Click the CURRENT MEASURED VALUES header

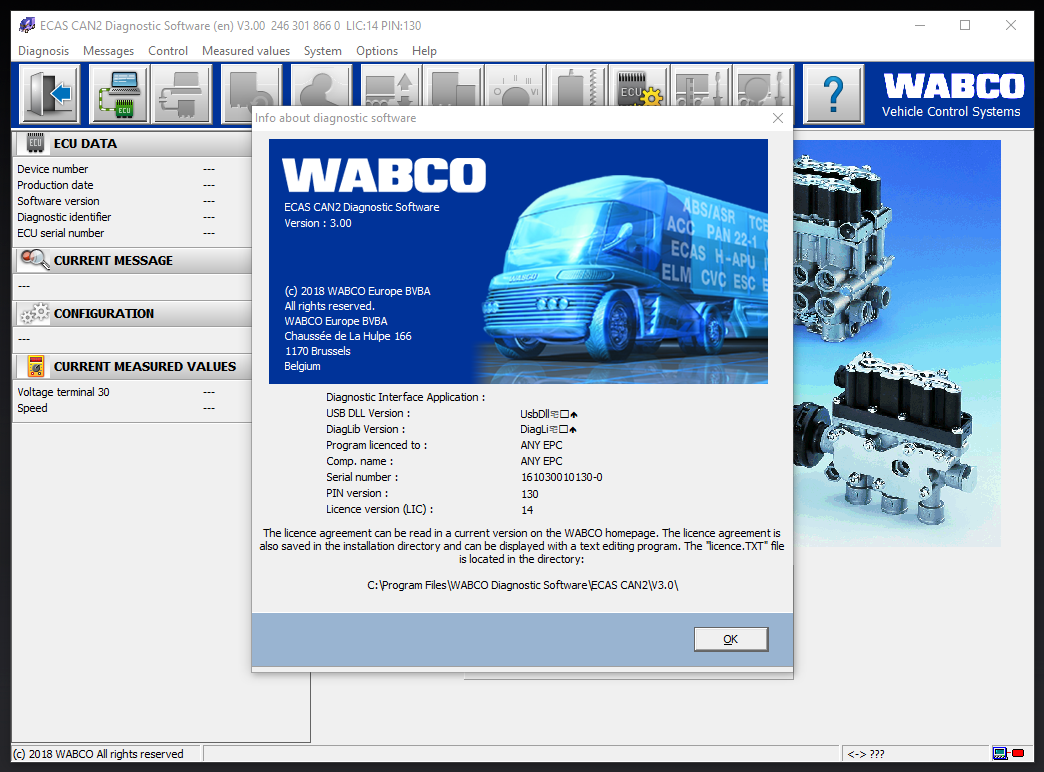[132, 366]
